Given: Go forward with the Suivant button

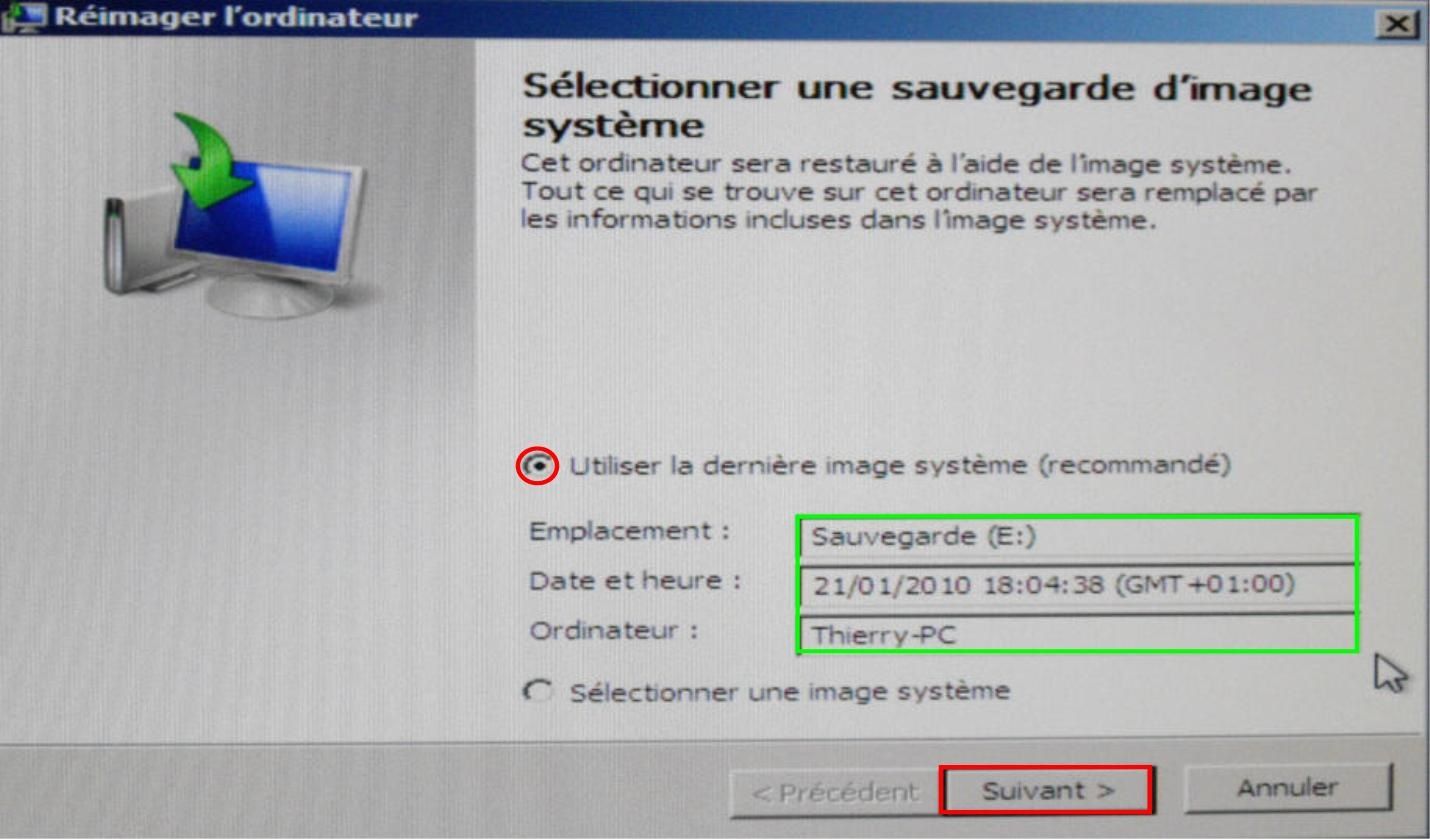Looking at the screenshot, I should (1047, 790).
